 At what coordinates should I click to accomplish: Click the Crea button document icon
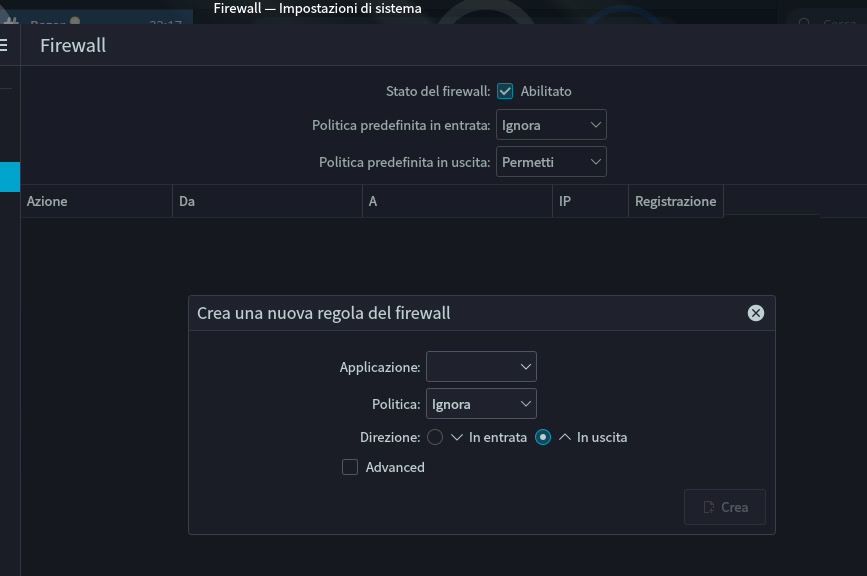[709, 507]
